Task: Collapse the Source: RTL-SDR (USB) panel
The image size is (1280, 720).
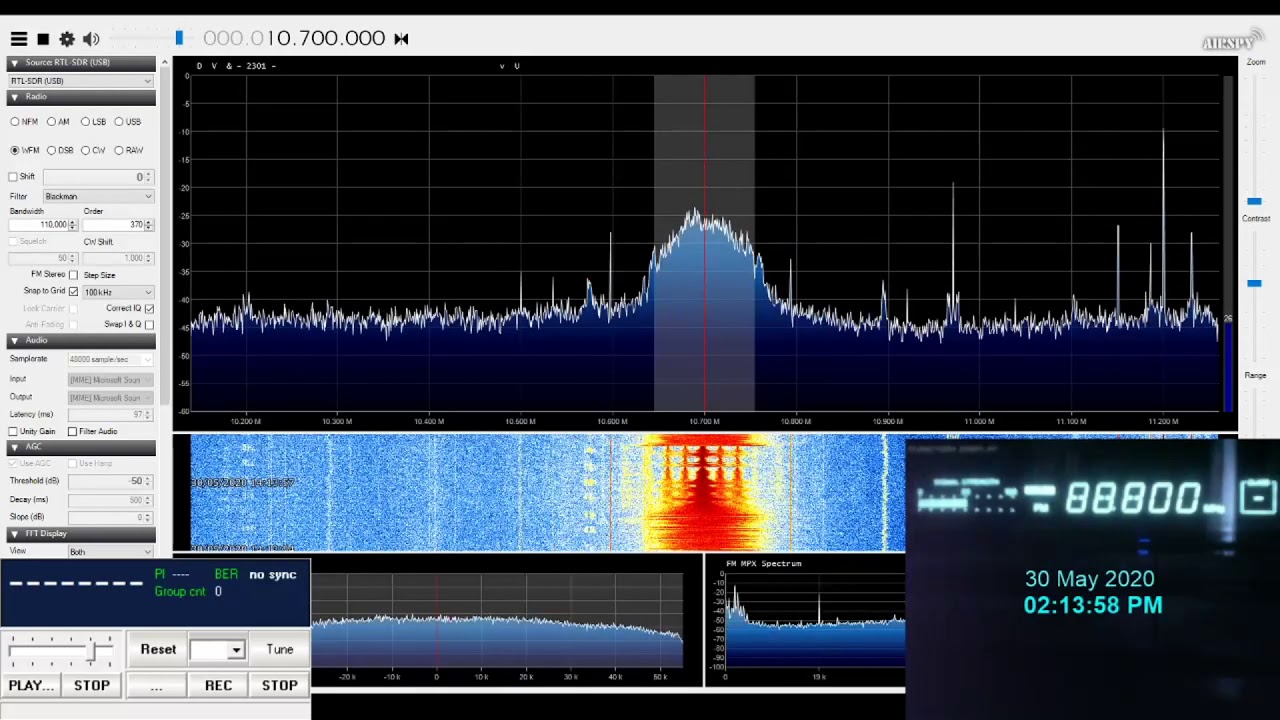Action: point(81,62)
